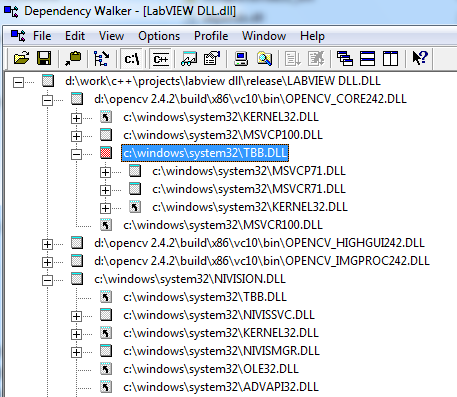Click the Open file toolbar icon
Image resolution: width=457 pixels, height=397 pixels.
tap(22, 59)
